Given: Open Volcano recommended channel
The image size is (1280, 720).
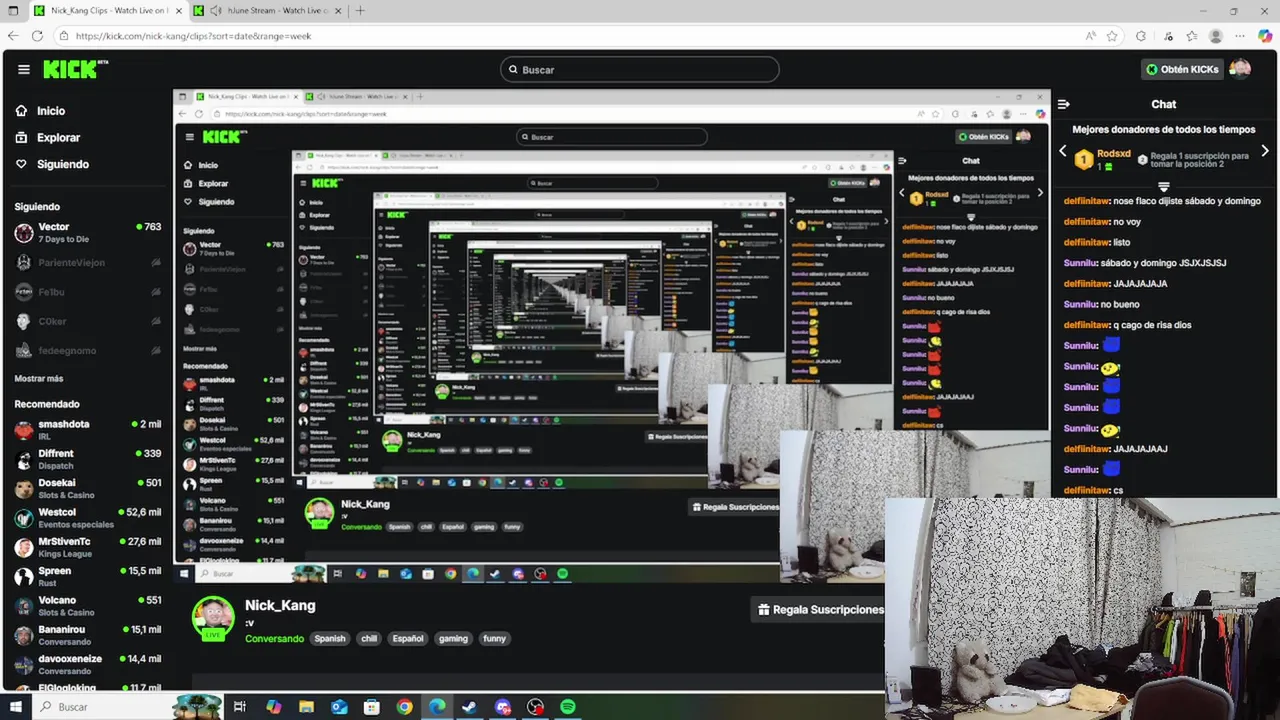Looking at the screenshot, I should click(87, 606).
